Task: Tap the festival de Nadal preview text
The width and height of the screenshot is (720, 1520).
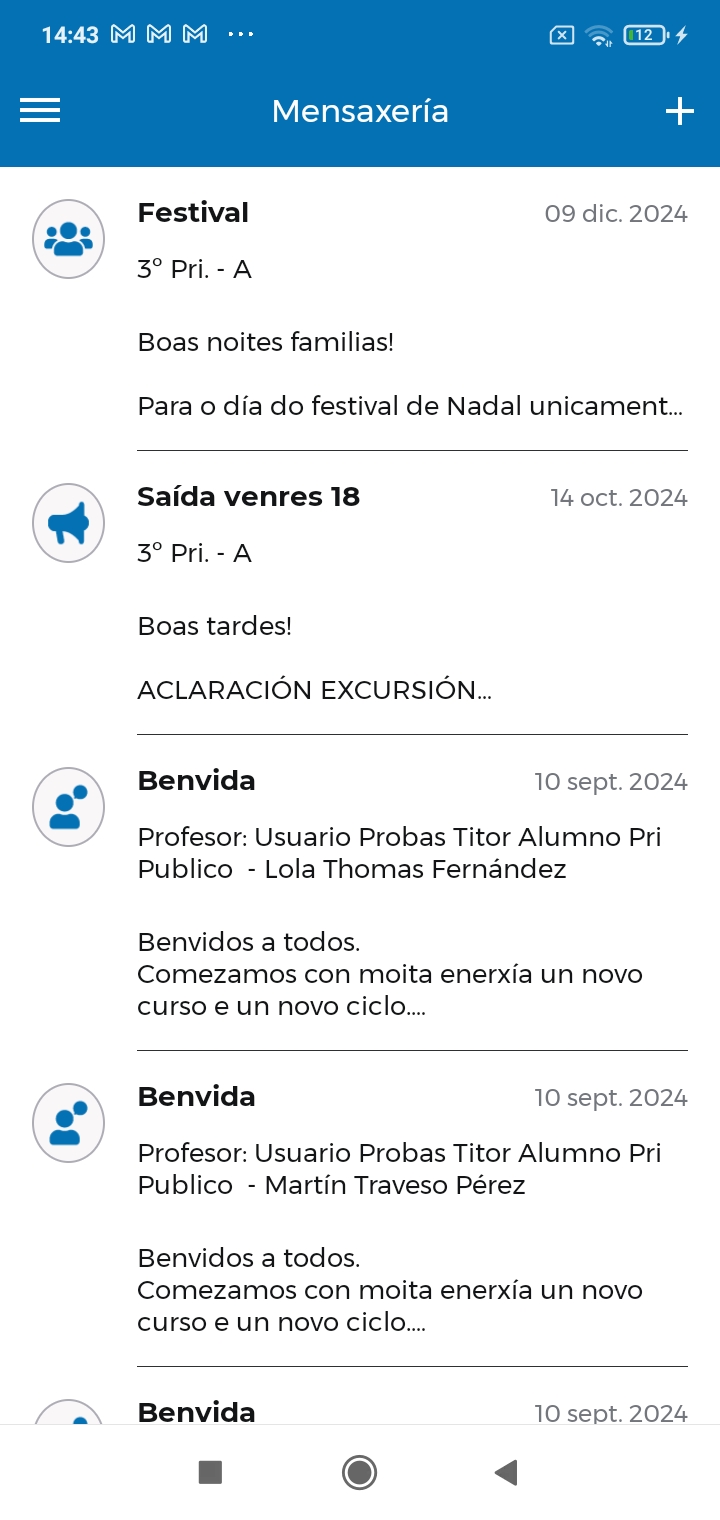Action: (410, 406)
